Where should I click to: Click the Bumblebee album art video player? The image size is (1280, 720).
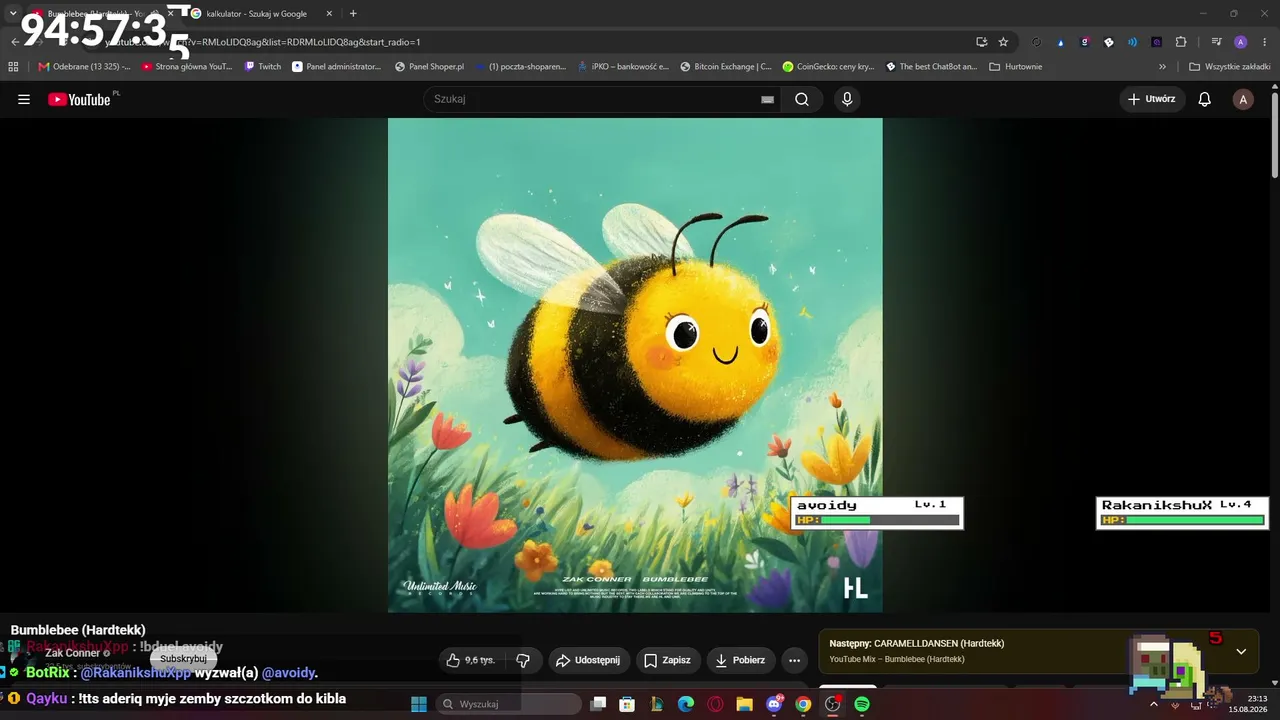pos(635,365)
